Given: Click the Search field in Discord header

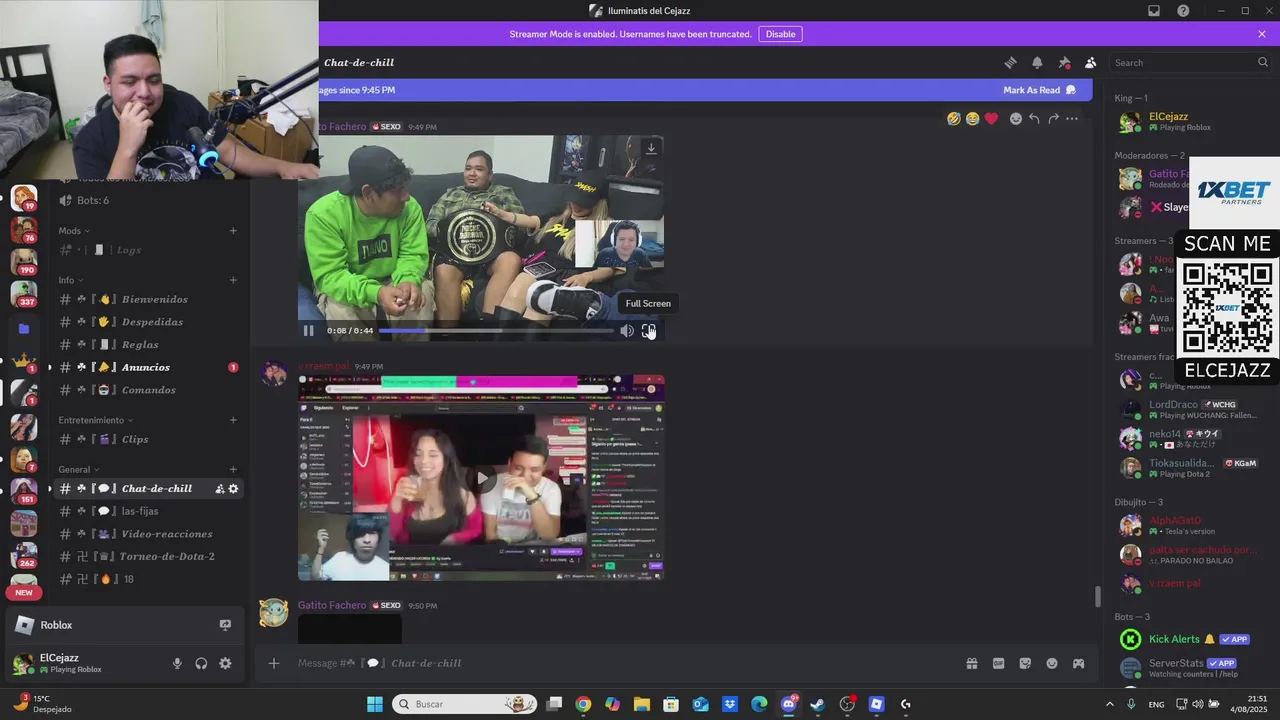Looking at the screenshot, I should 1190,62.
